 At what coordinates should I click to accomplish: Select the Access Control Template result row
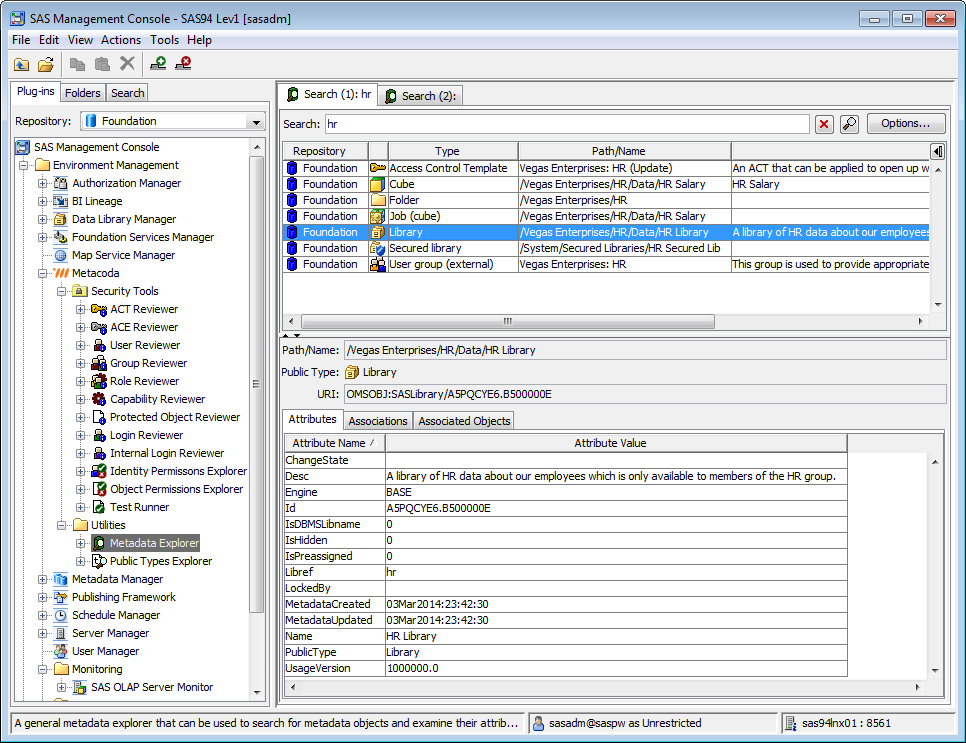(606, 168)
